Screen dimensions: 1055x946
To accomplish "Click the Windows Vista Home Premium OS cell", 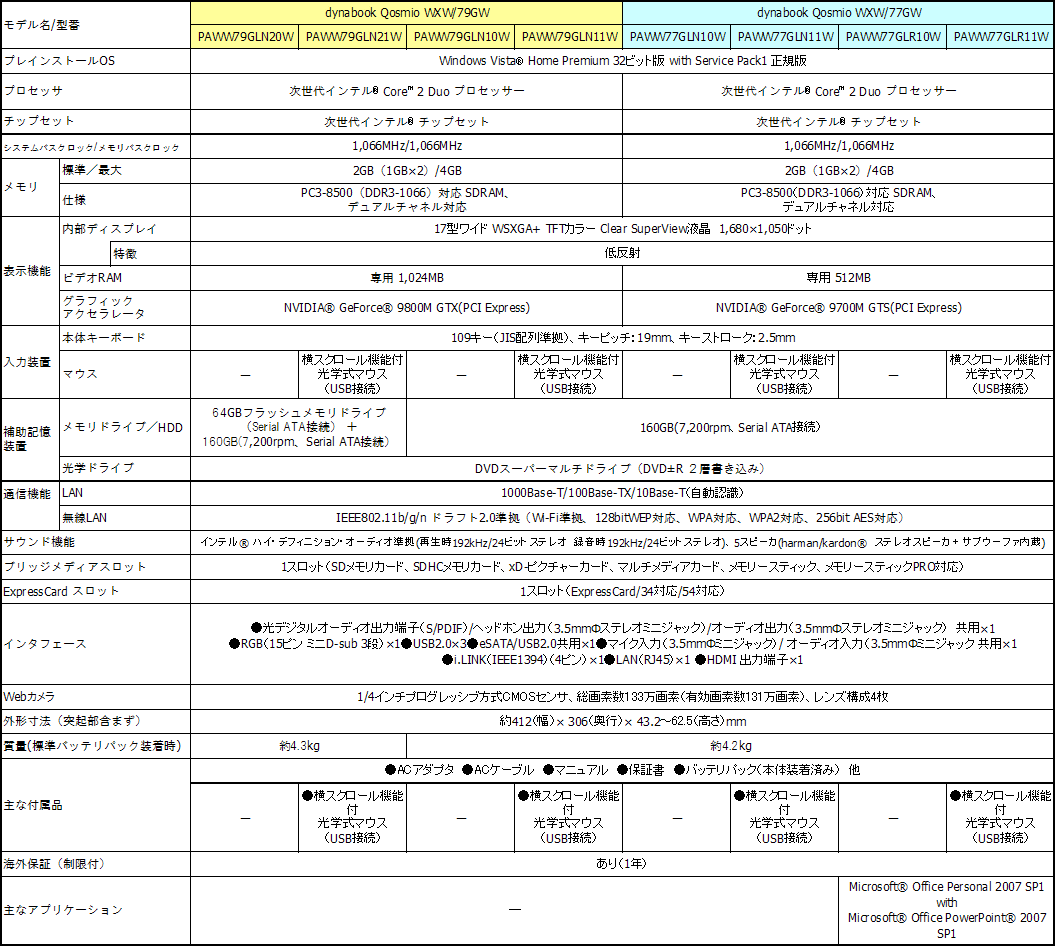I will (622, 61).
